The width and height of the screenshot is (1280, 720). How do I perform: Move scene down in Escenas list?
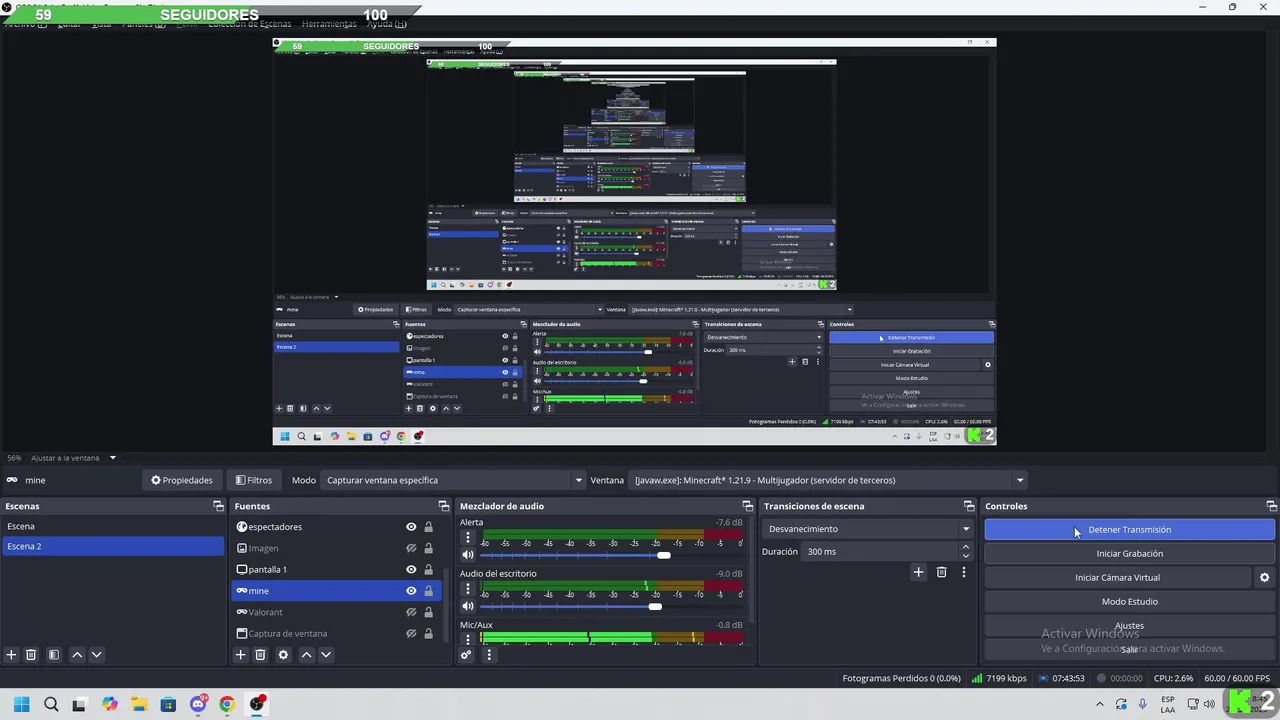pyautogui.click(x=96, y=655)
